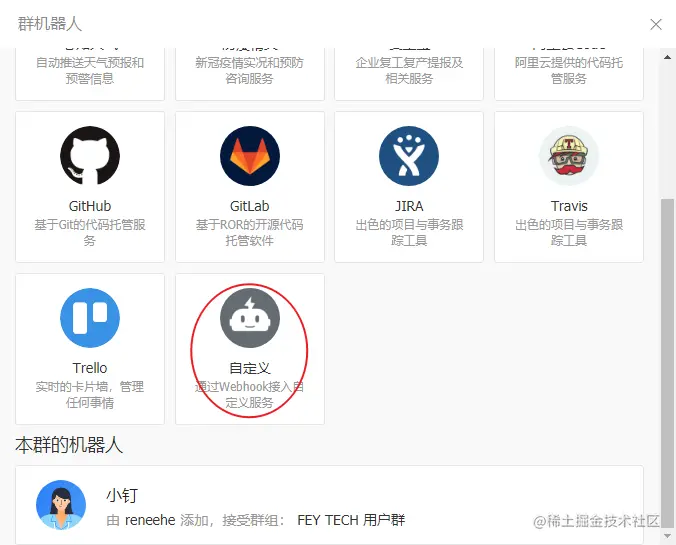Screen dimensions: 676x545
Task: Click the JIRA card title
Action: pyautogui.click(x=409, y=206)
